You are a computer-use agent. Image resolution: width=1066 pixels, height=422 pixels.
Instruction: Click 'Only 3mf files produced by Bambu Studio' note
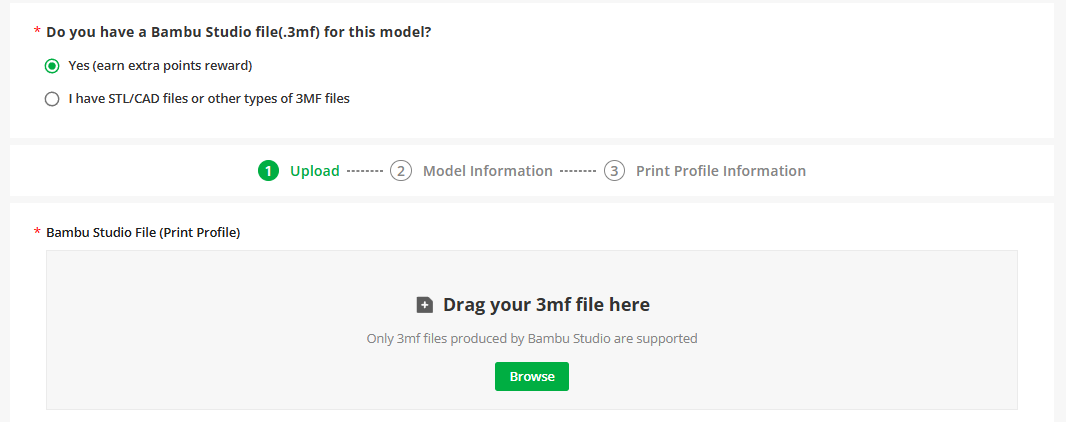click(532, 338)
